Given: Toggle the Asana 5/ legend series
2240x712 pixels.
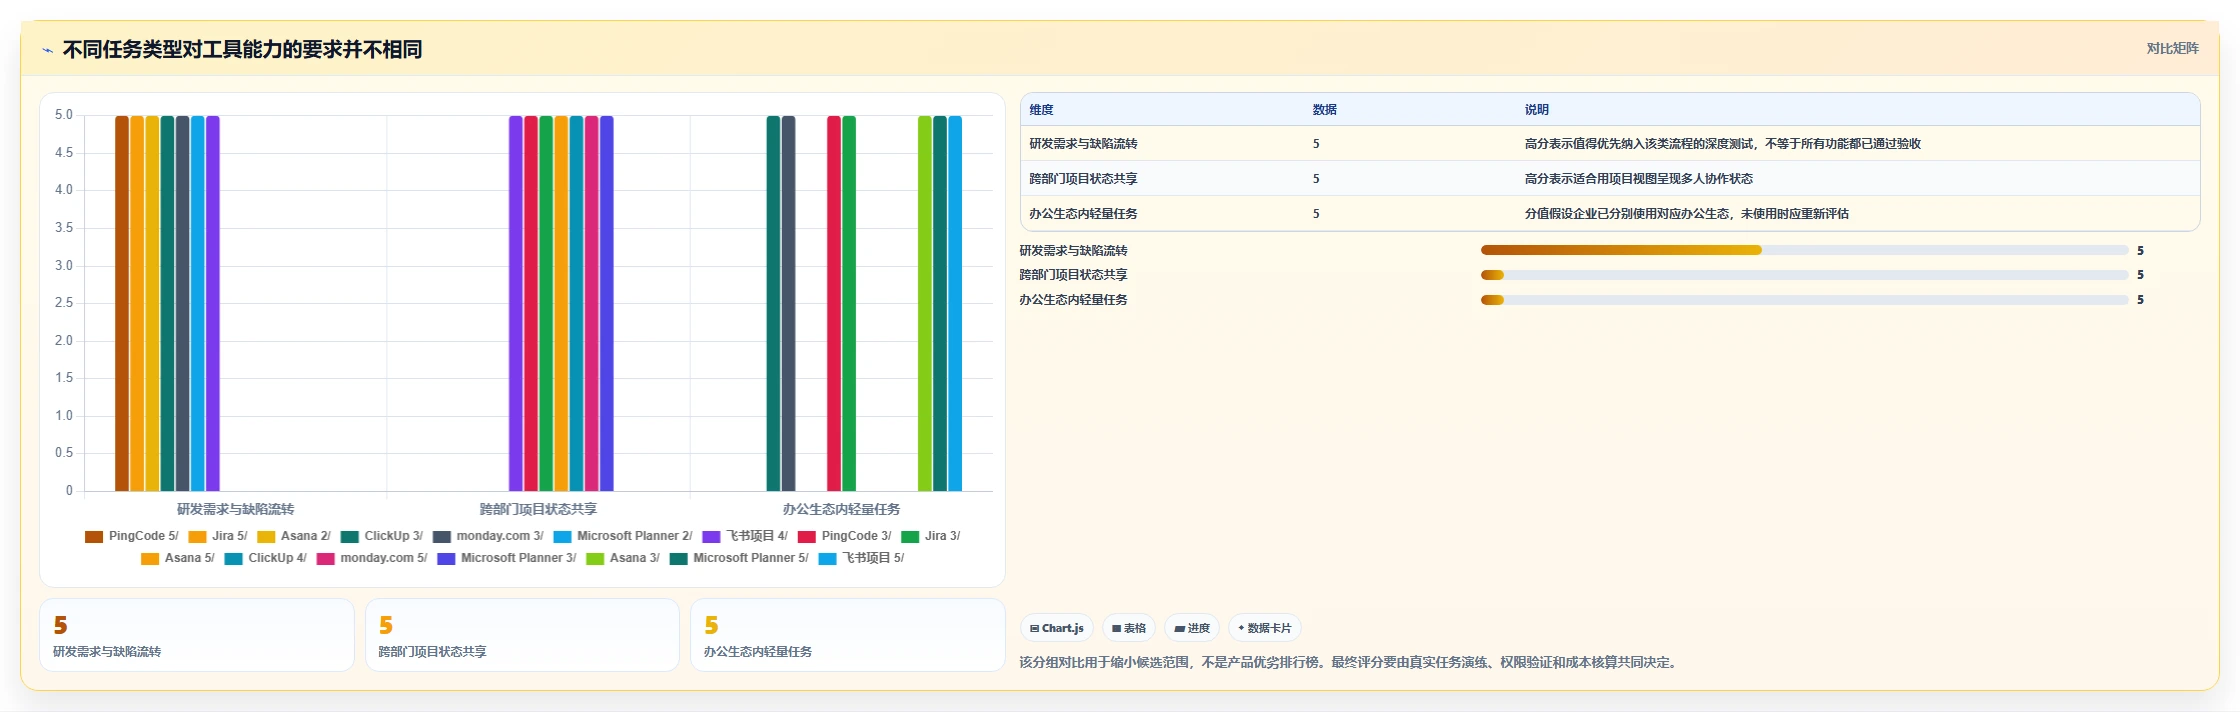Looking at the screenshot, I should click(x=177, y=558).
